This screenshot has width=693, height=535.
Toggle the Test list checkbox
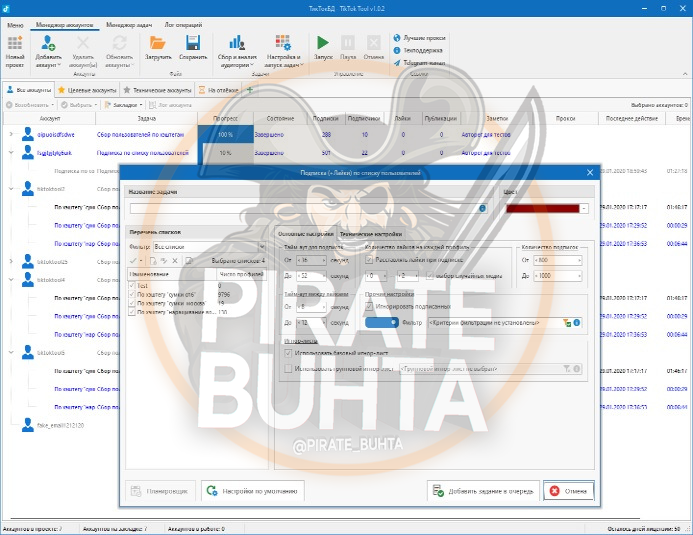(132, 286)
